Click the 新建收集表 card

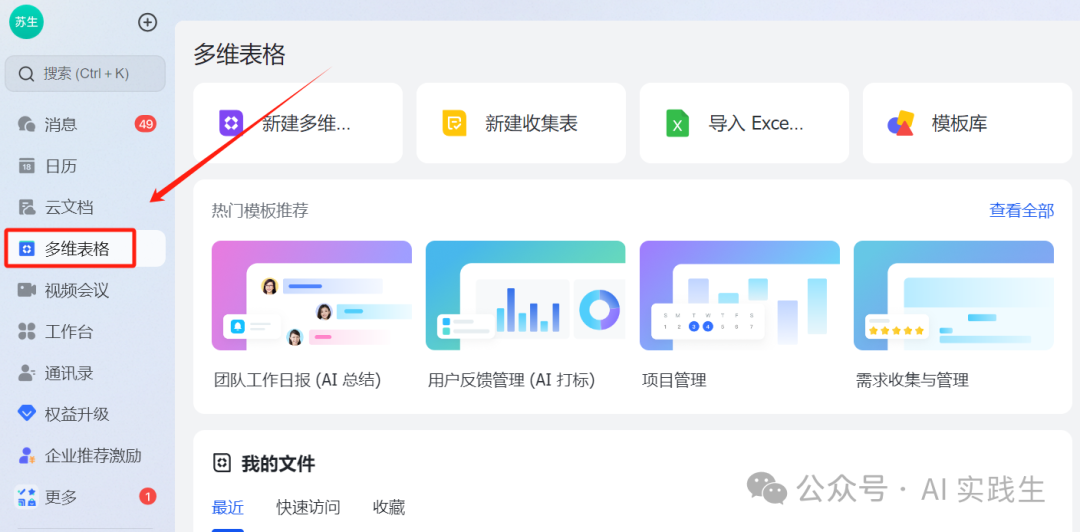click(x=521, y=123)
